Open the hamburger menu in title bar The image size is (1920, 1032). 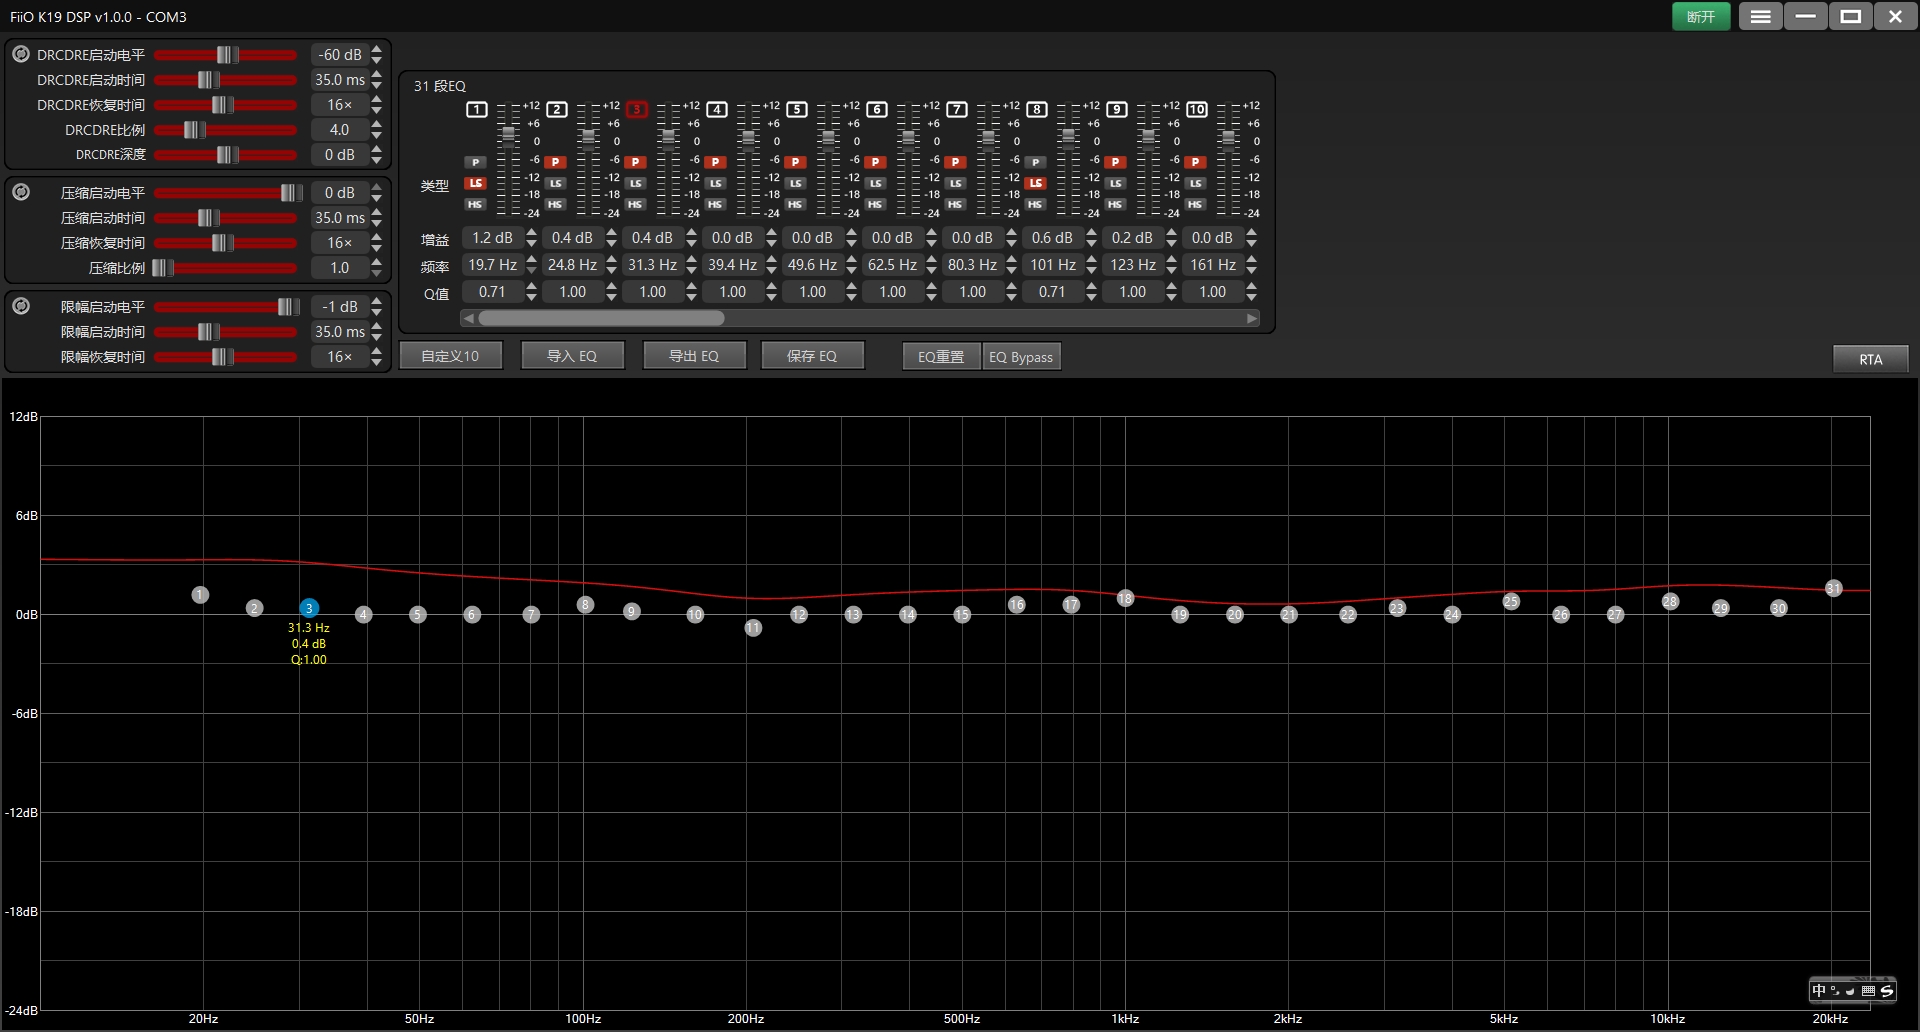[x=1760, y=17]
